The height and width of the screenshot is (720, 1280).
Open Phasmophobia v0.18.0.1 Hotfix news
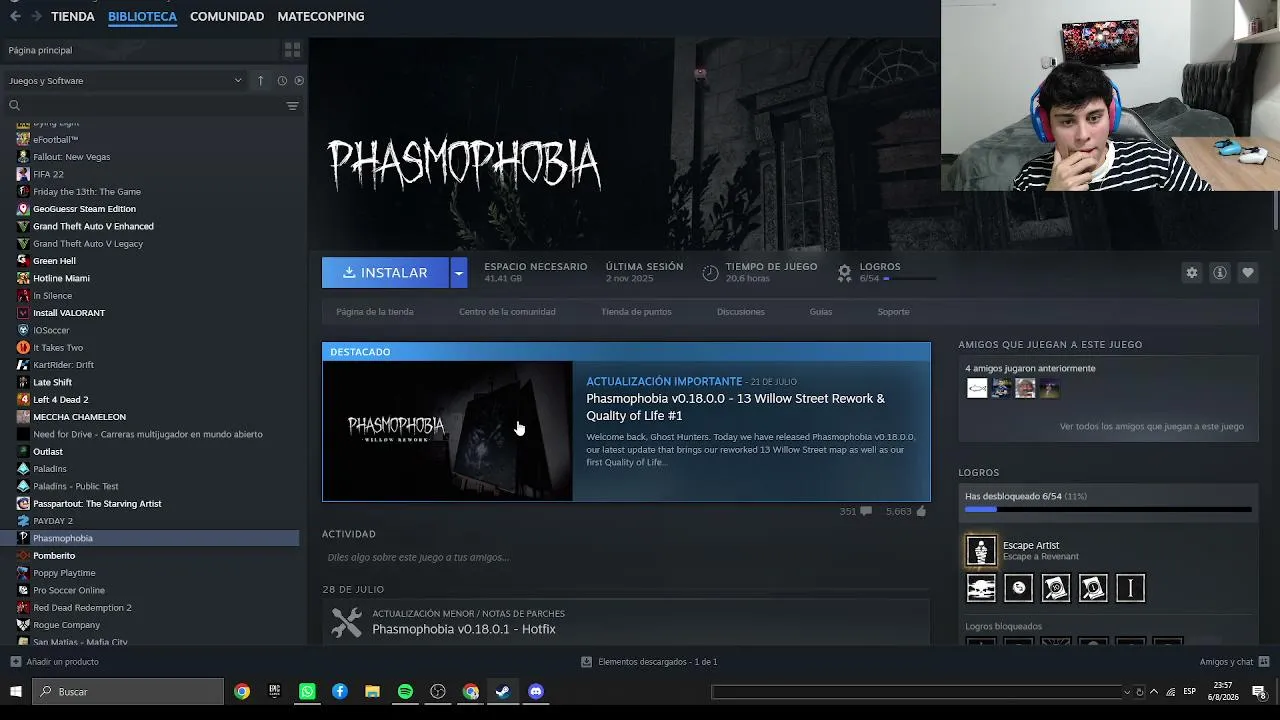point(464,629)
